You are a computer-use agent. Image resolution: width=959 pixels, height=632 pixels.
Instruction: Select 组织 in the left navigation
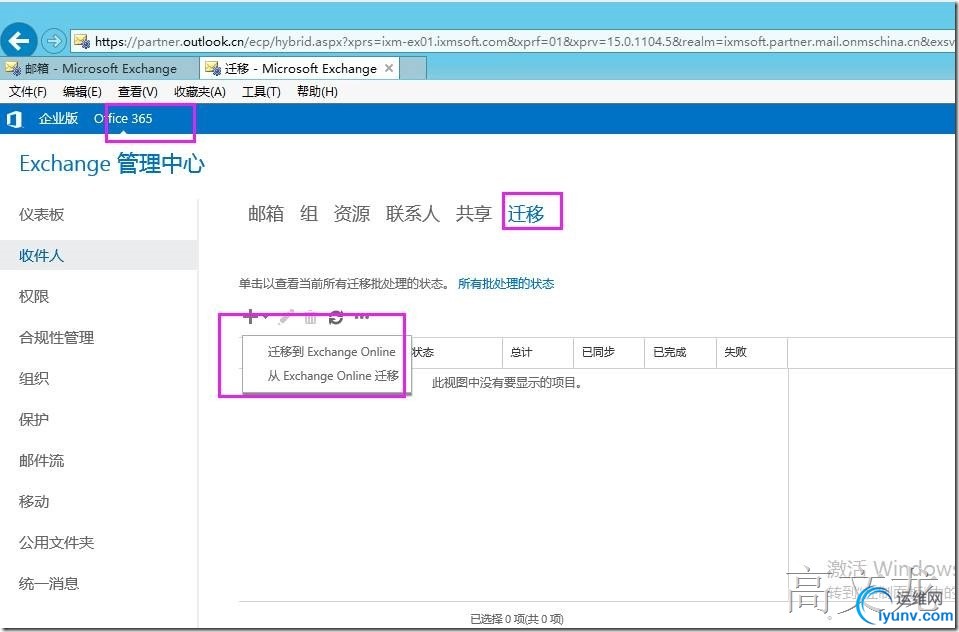[34, 379]
